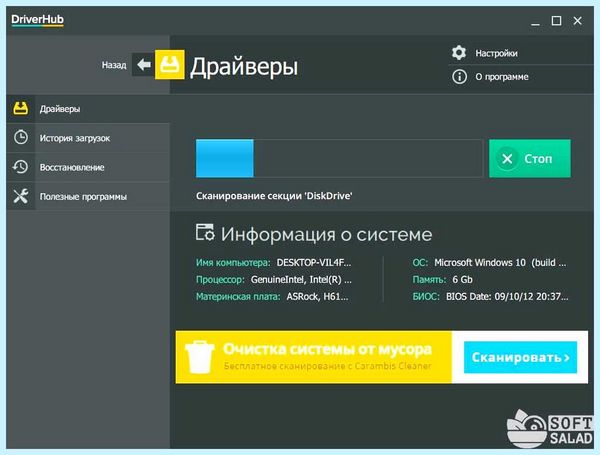
Task: Click the Память label
Action: point(429,280)
